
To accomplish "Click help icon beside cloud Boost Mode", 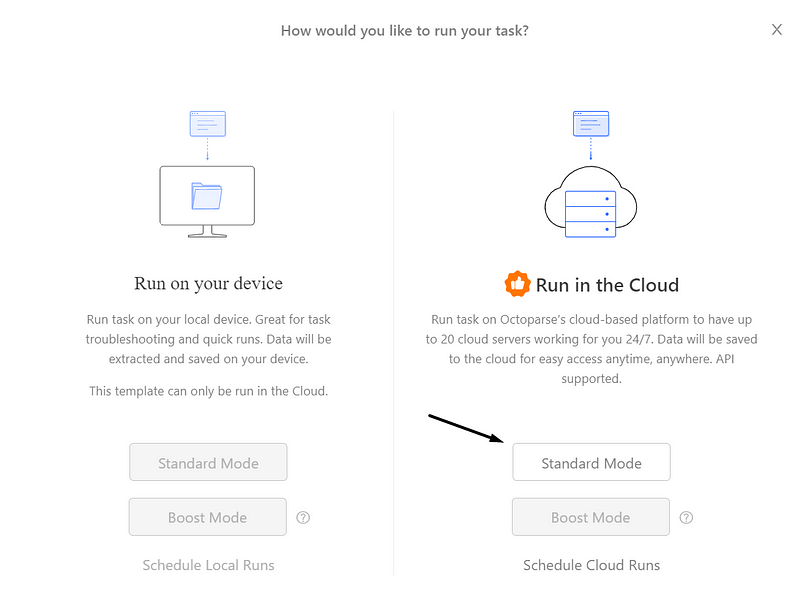I will click(686, 517).
